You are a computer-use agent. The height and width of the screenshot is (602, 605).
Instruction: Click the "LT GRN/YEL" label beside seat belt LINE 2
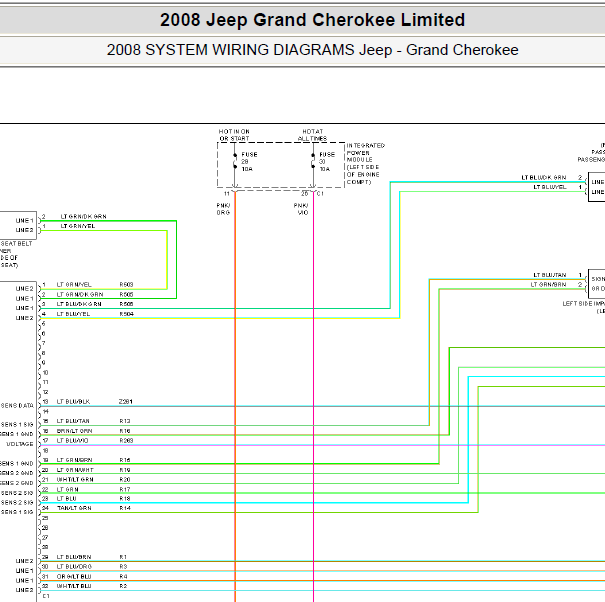click(78, 226)
